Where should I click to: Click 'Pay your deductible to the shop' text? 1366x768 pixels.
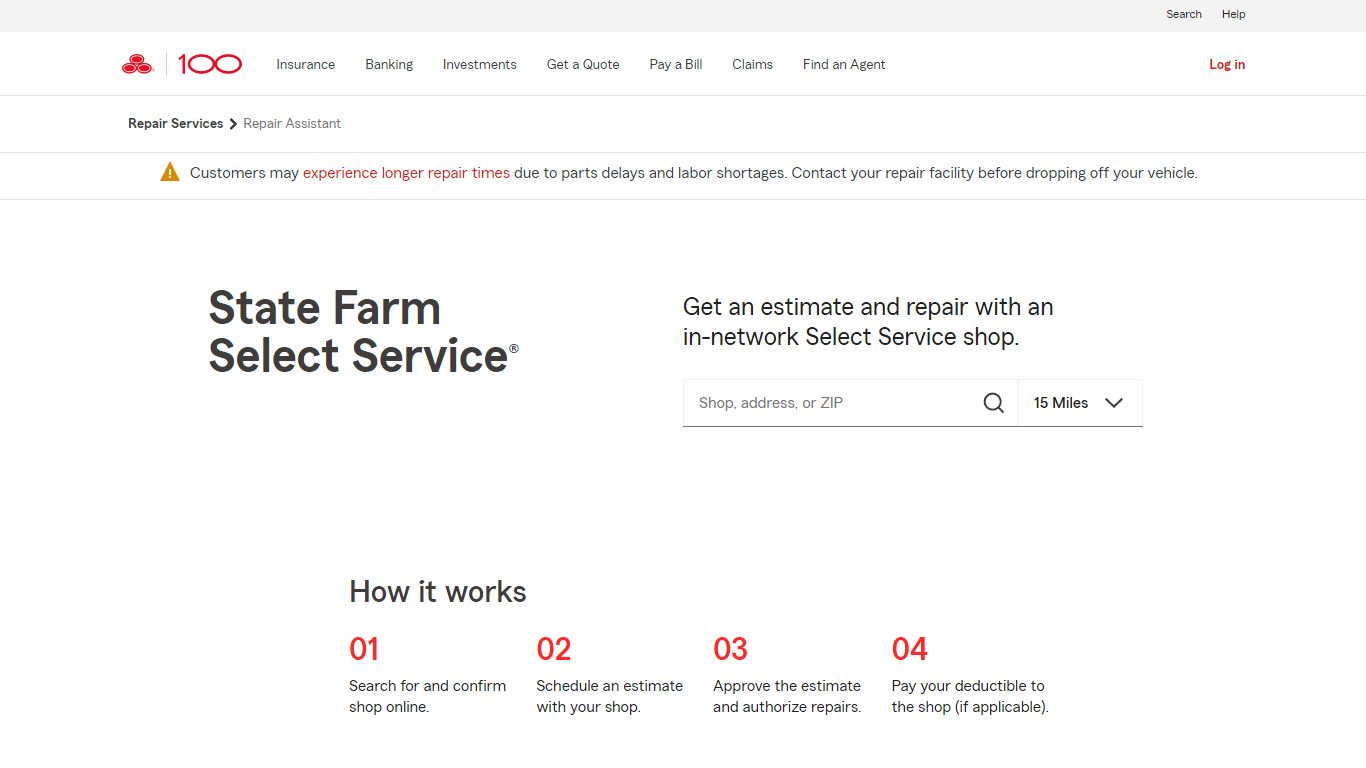968,696
